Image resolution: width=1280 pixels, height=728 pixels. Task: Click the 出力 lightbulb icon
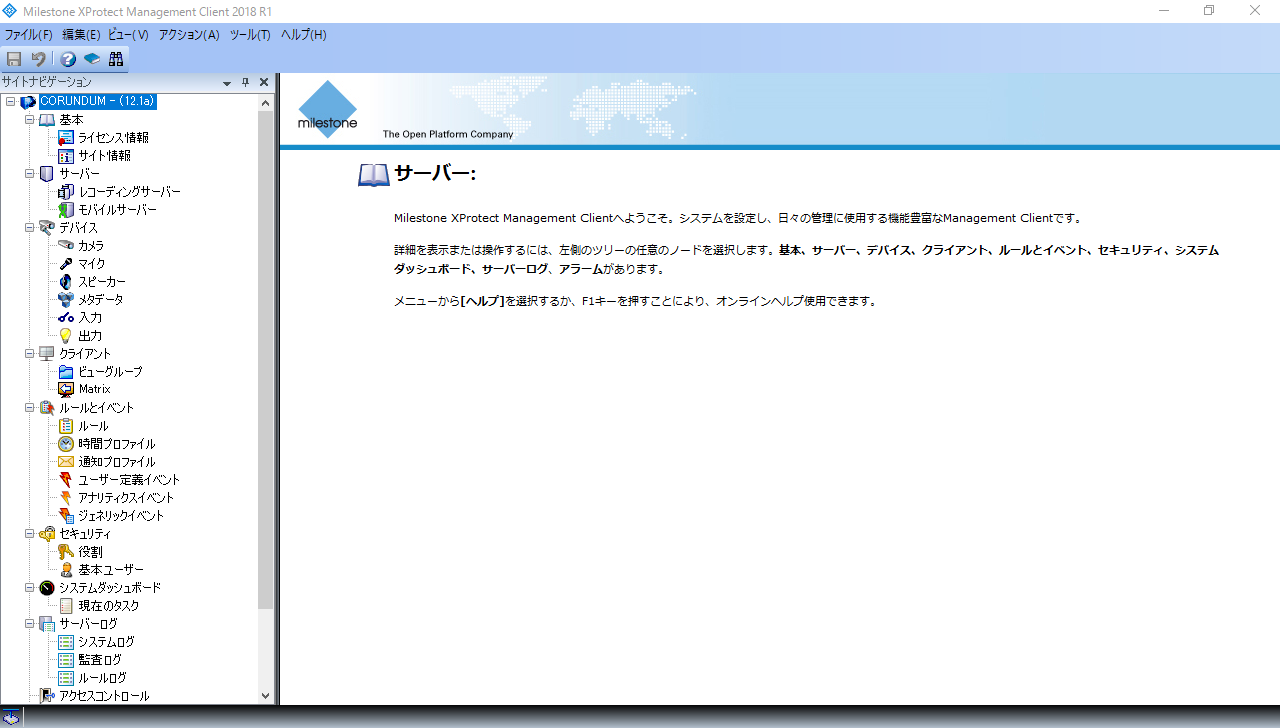66,336
